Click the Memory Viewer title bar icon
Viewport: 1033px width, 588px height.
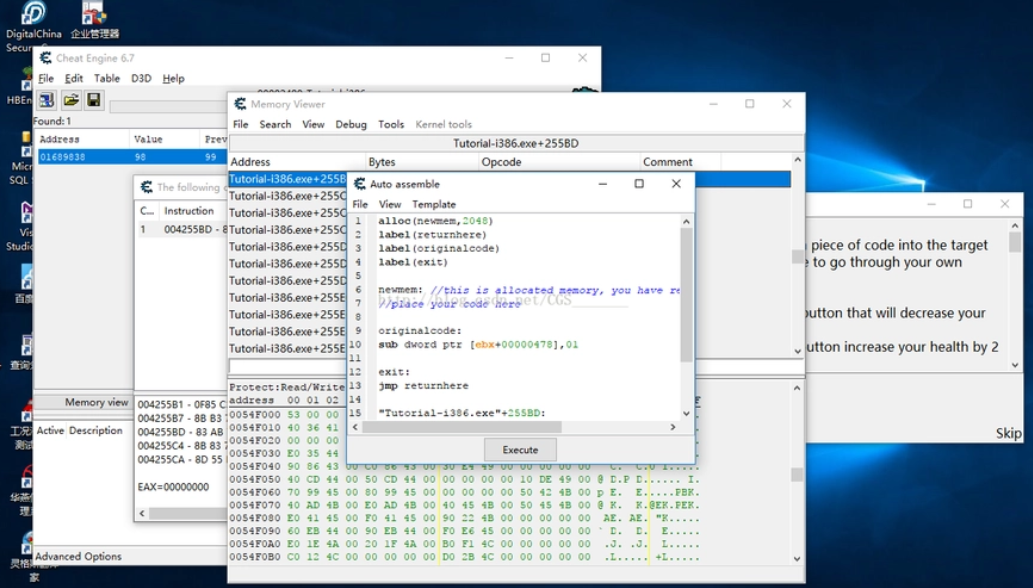coord(240,104)
